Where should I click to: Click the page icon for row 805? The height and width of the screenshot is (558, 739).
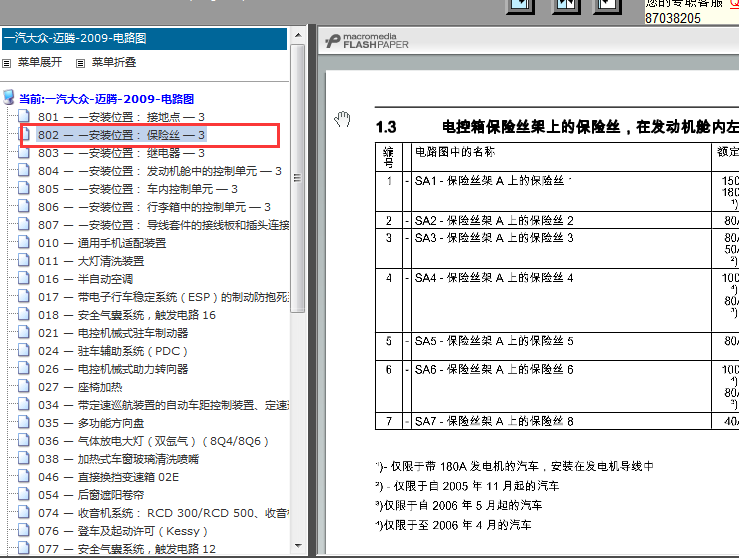click(x=24, y=188)
